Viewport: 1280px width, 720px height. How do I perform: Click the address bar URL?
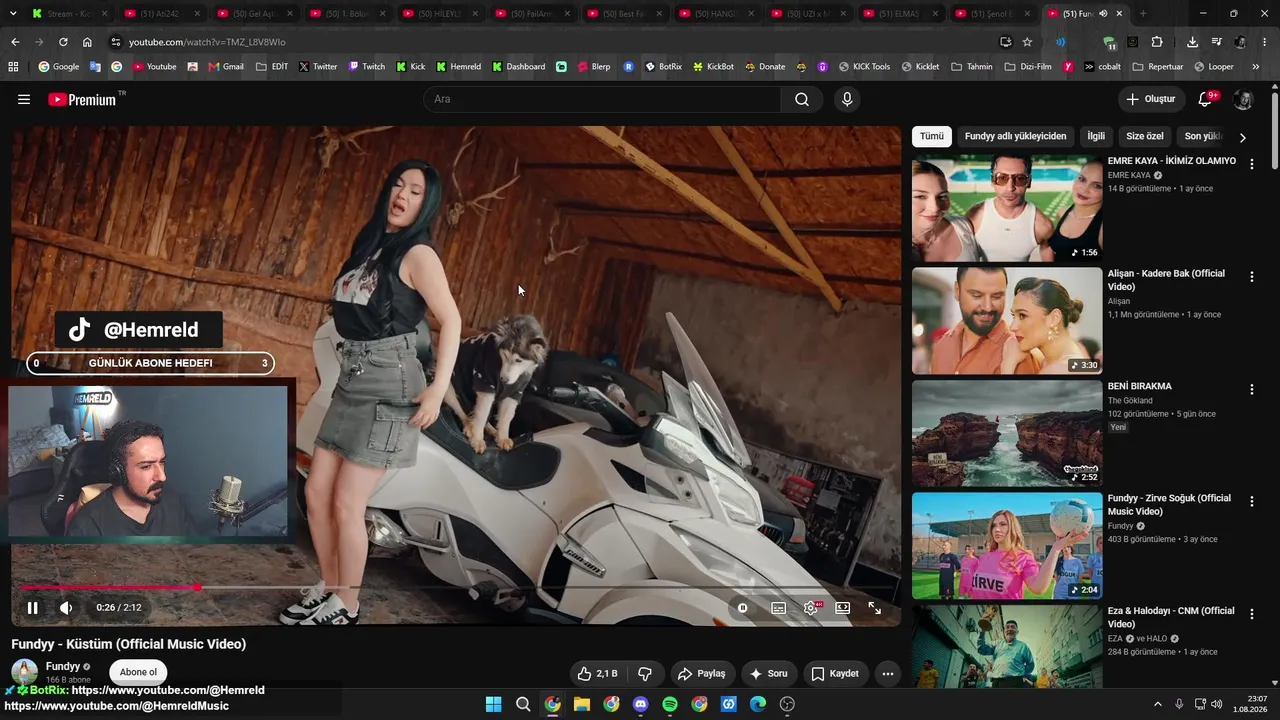[207, 42]
